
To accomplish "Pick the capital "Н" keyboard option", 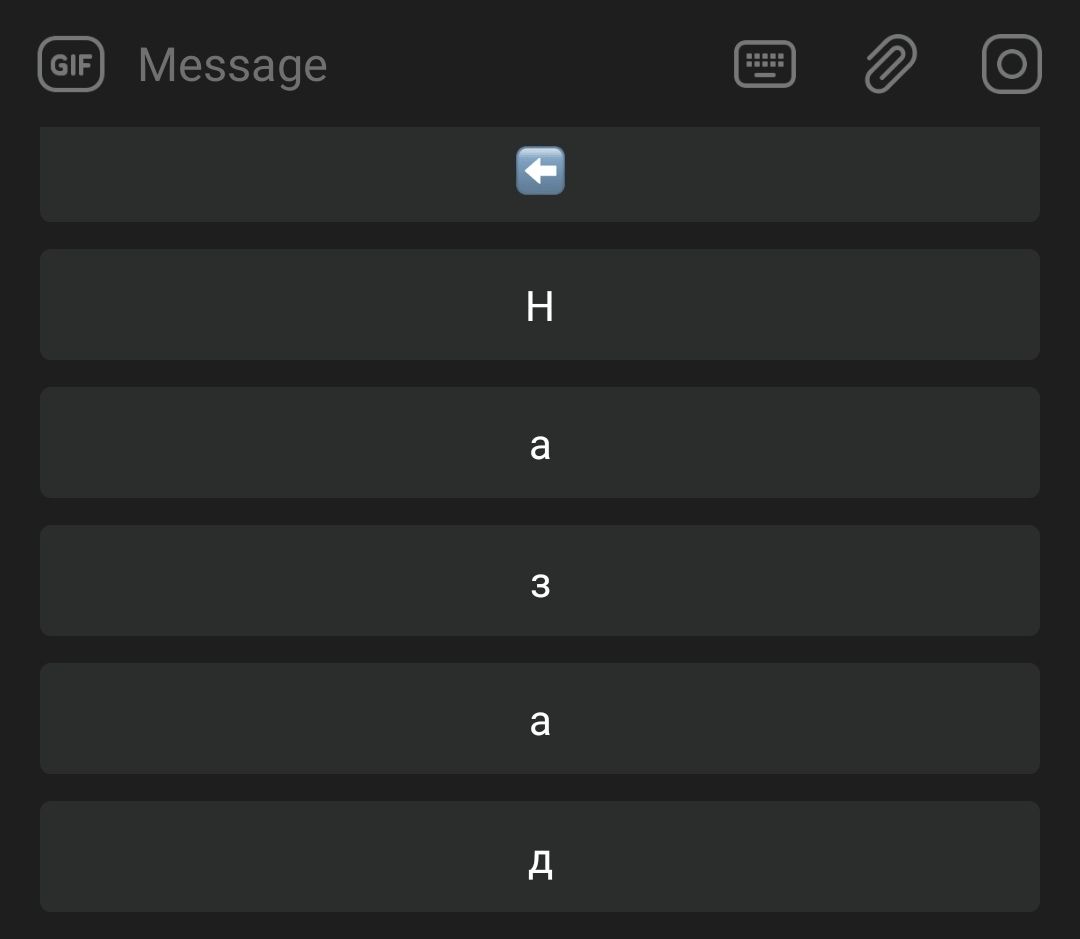I will coord(540,305).
